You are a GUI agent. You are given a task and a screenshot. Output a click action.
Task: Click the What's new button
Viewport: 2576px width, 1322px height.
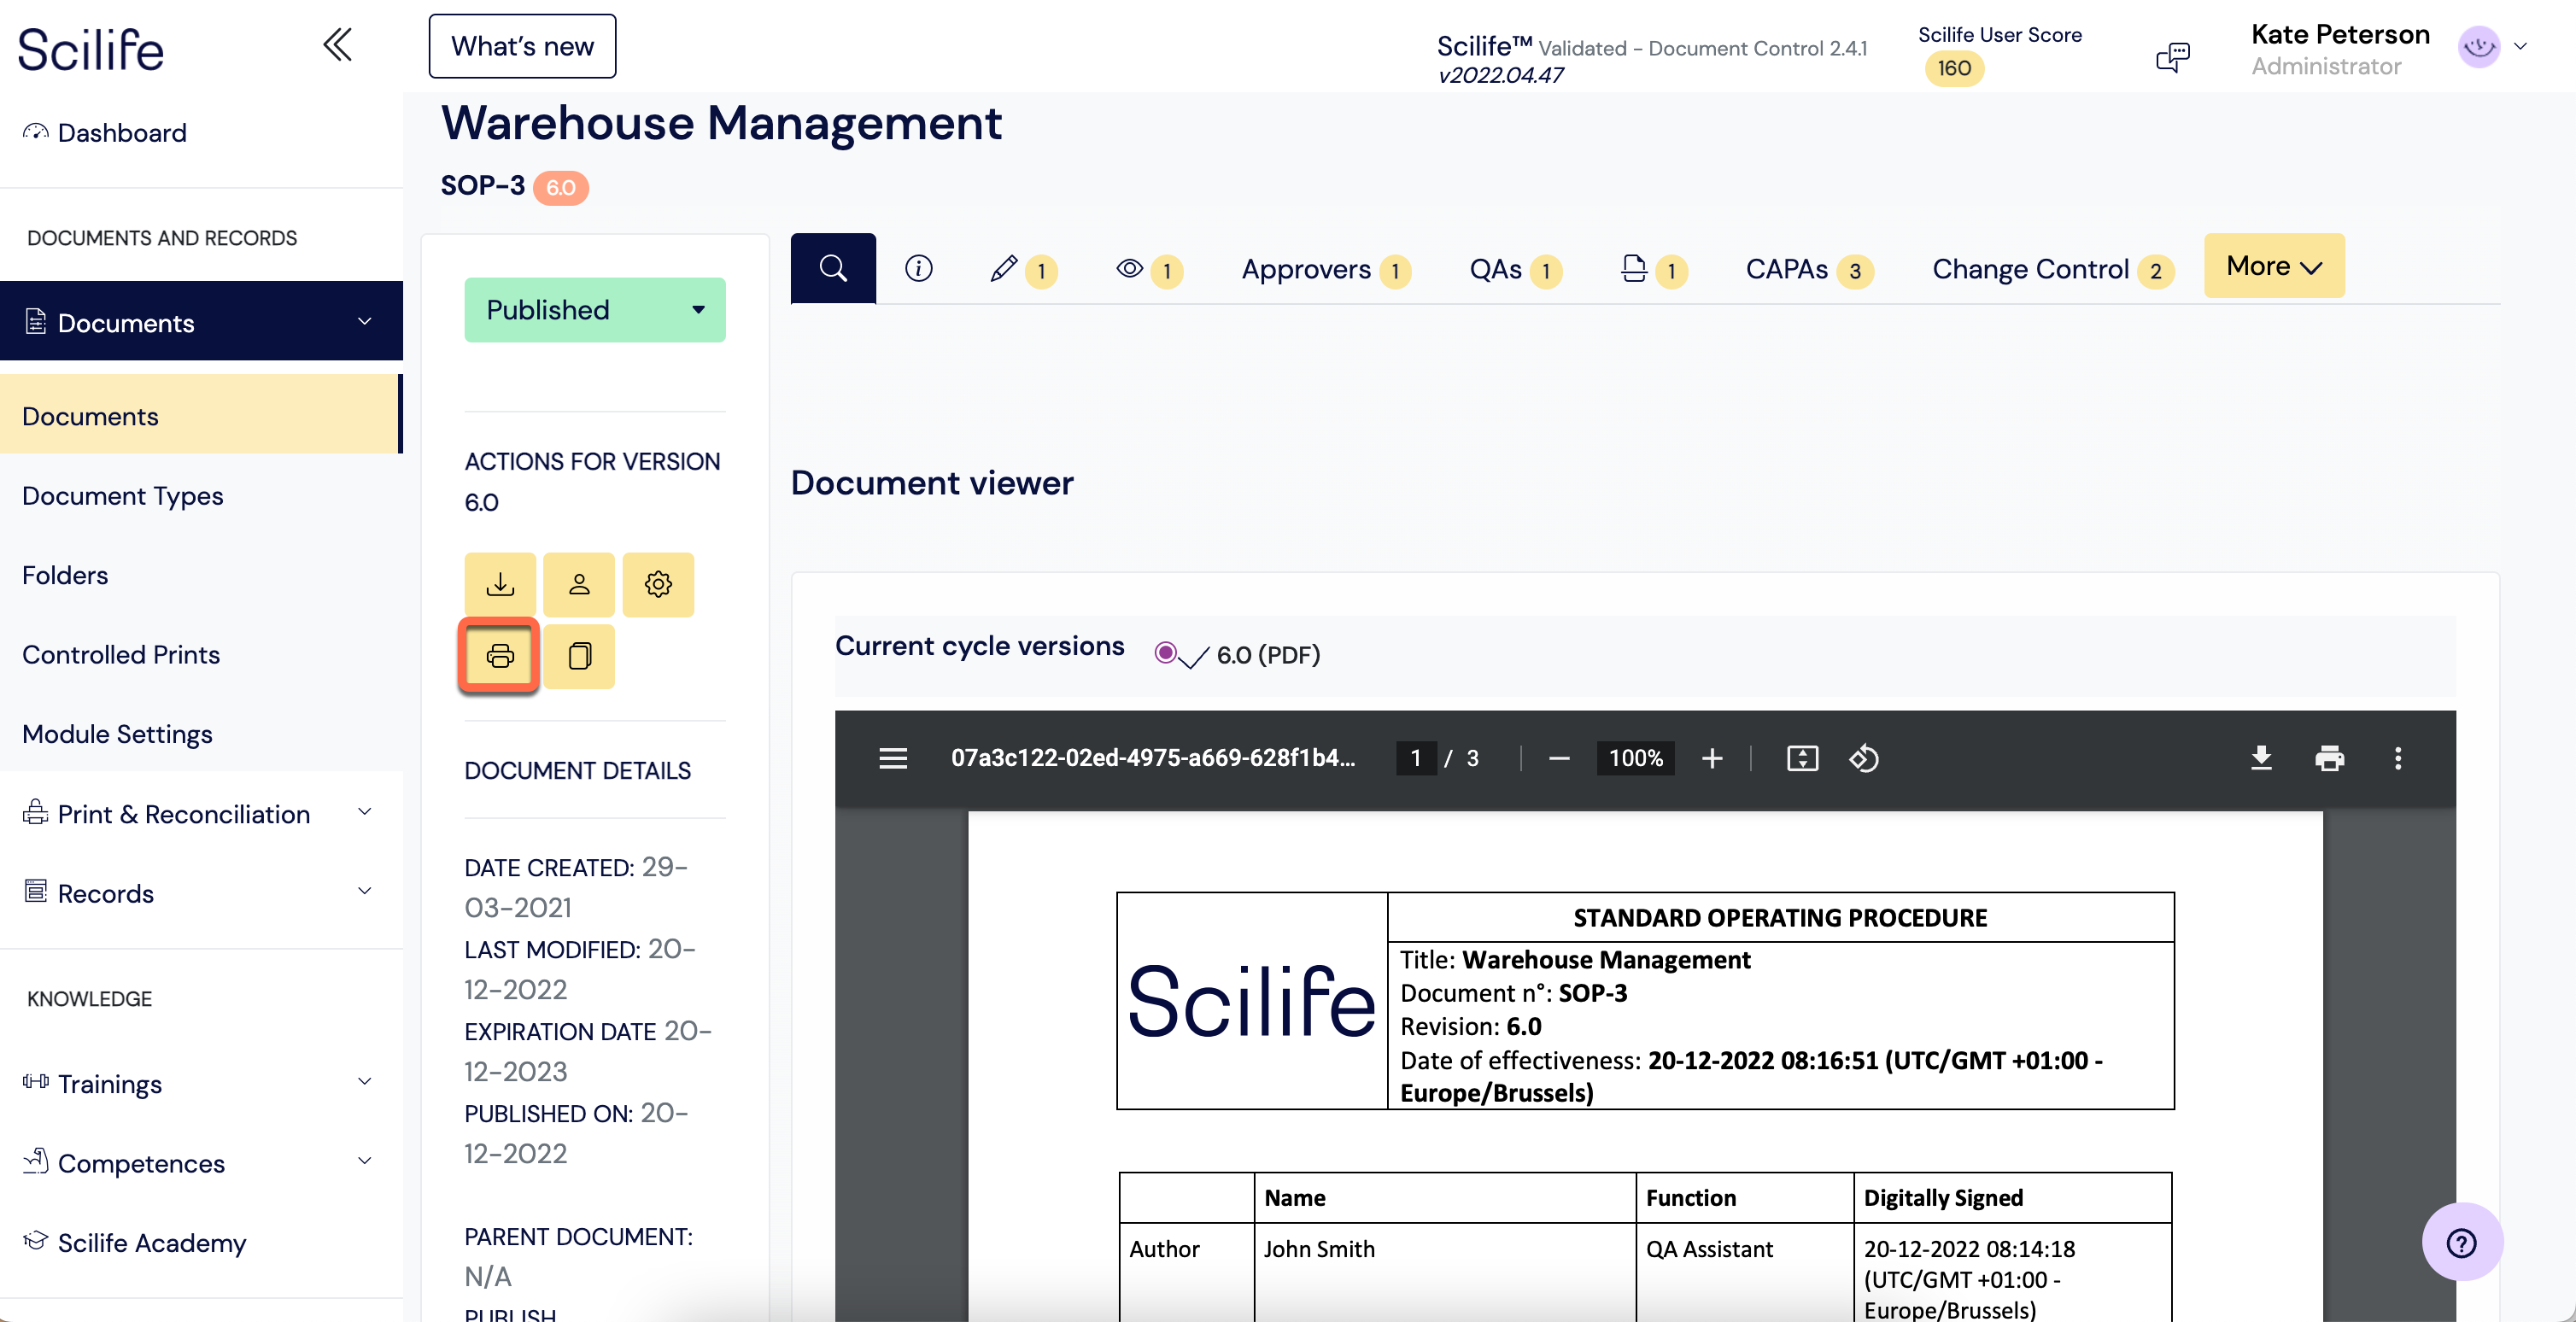click(x=522, y=46)
